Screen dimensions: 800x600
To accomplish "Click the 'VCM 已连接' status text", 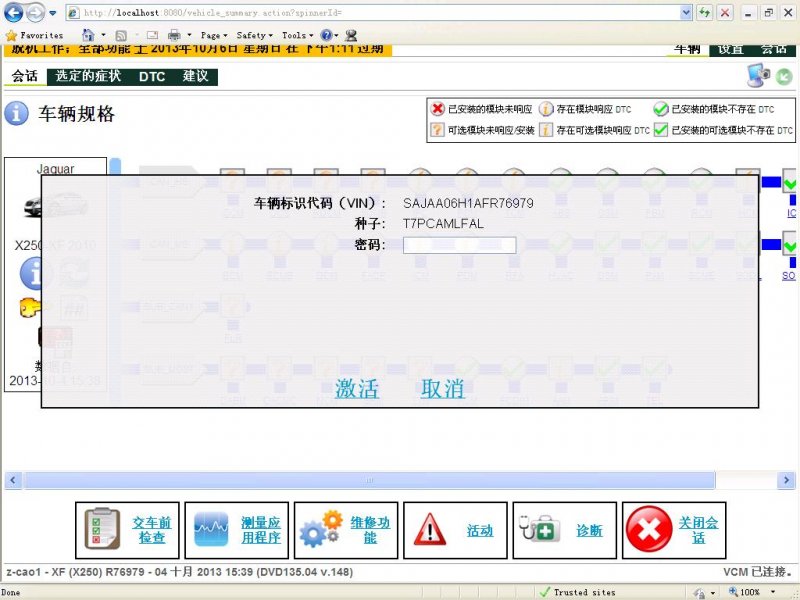I will [758, 572].
